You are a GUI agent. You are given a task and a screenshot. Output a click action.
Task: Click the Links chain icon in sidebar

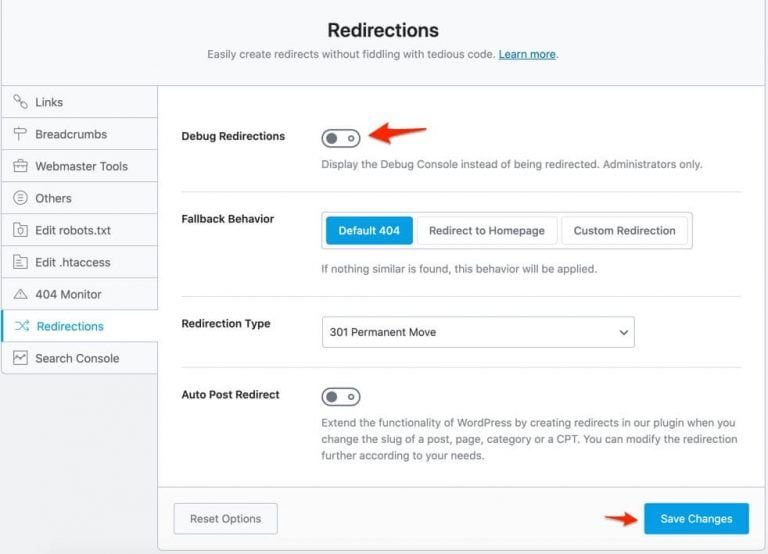(x=20, y=102)
